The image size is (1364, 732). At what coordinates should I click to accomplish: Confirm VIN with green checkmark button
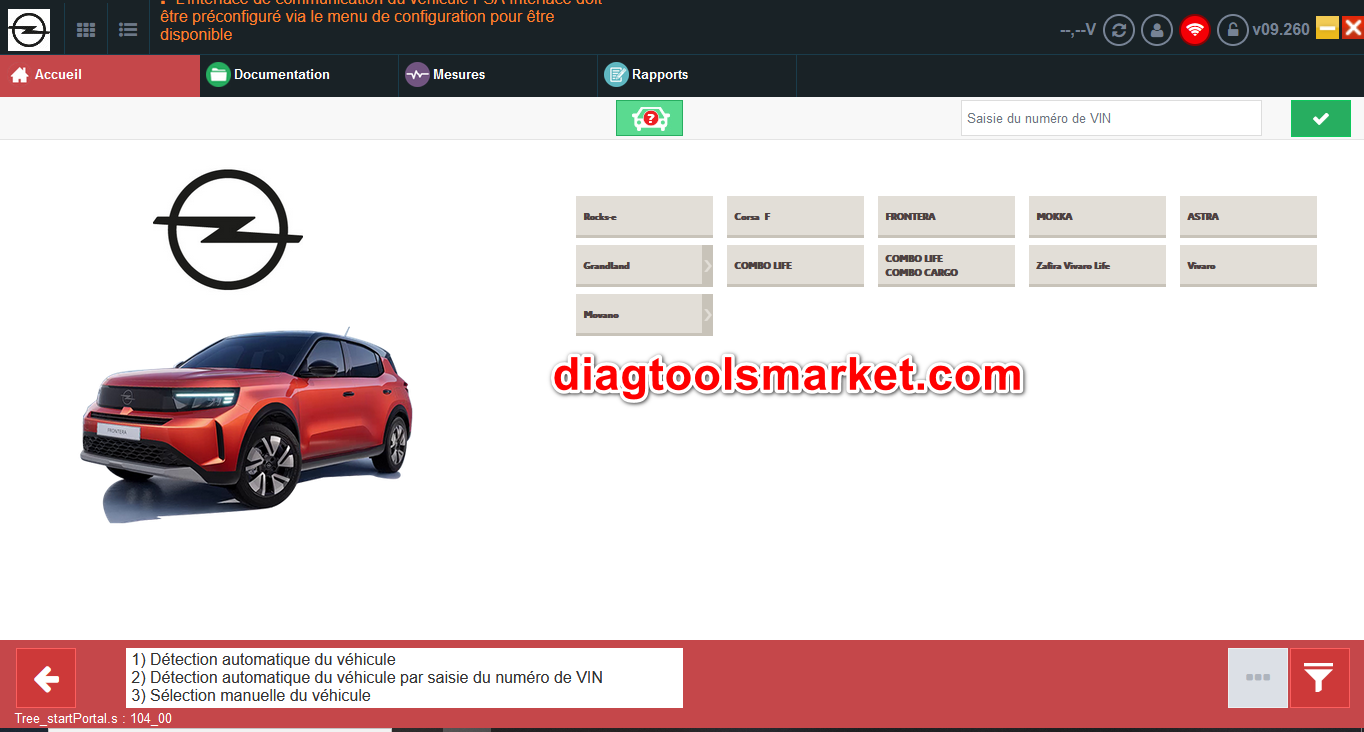click(x=1320, y=118)
